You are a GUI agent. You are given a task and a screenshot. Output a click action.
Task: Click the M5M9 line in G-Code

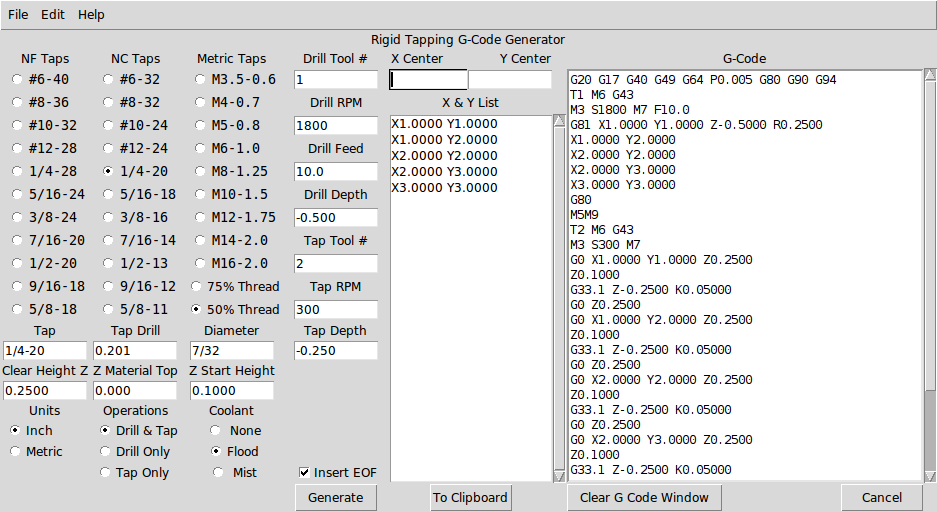[x=584, y=214]
